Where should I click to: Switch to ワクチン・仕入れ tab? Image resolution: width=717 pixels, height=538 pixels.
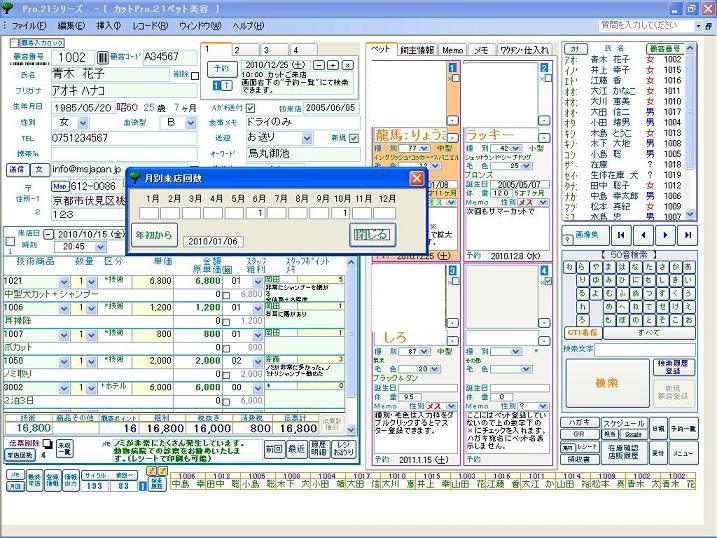[524, 50]
